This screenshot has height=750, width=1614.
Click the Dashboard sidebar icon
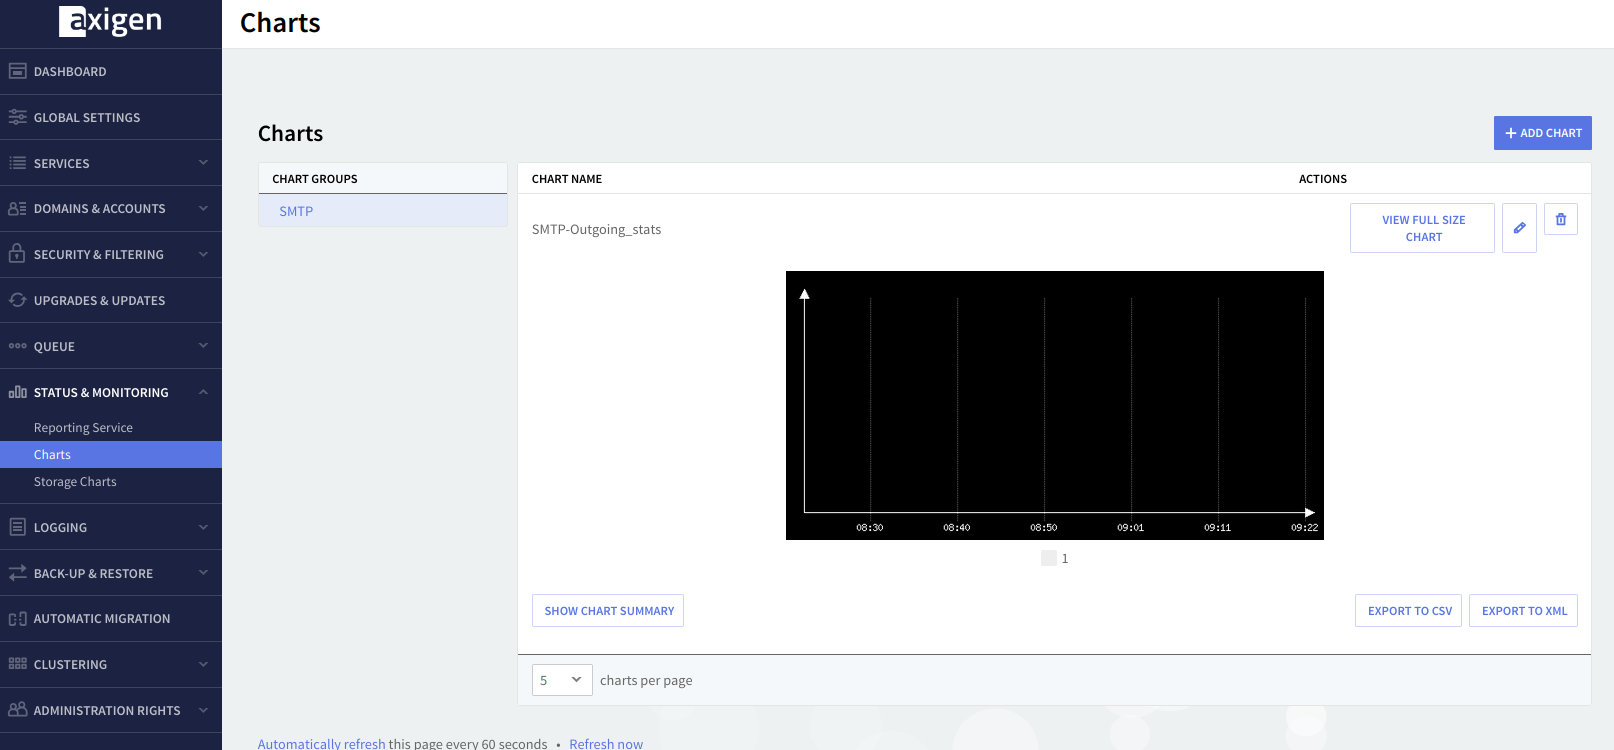pyautogui.click(x=17, y=71)
